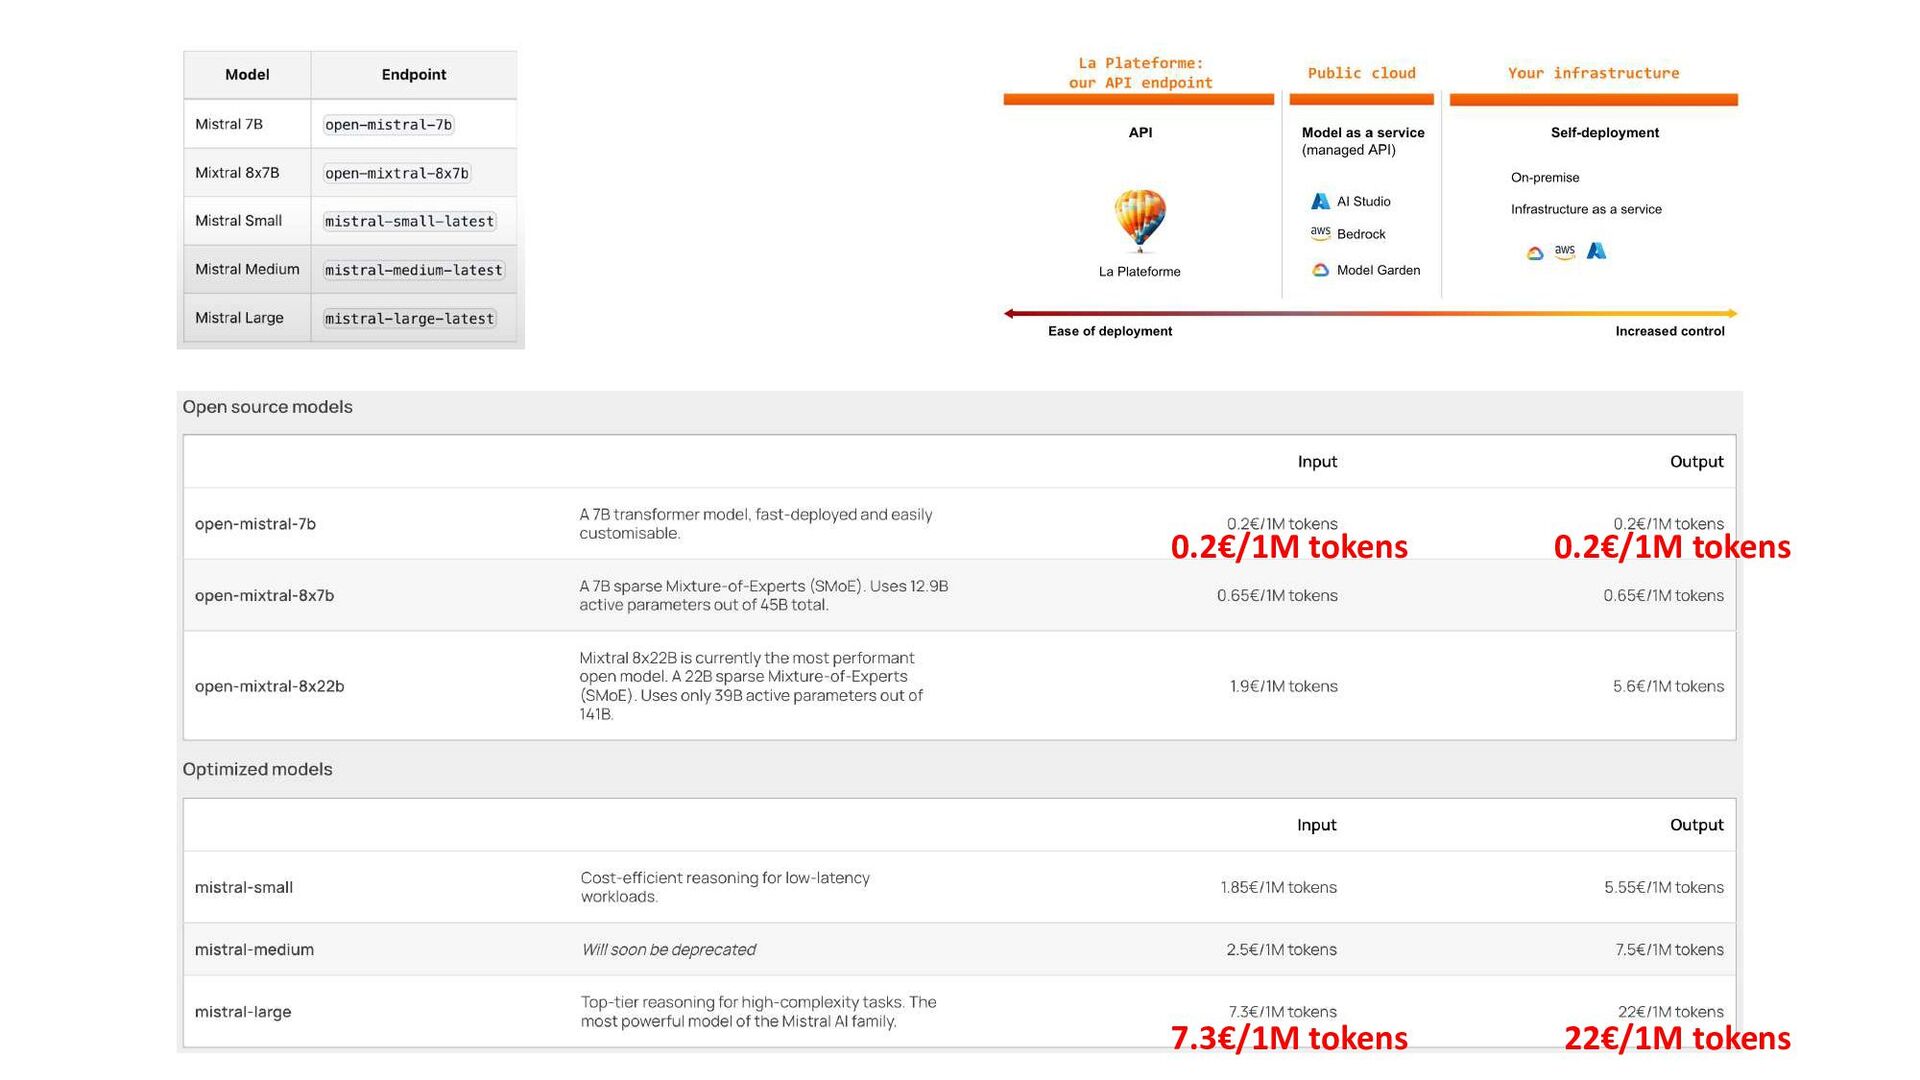Click the 'Infrastructure as a service' text

[x=1586, y=209]
